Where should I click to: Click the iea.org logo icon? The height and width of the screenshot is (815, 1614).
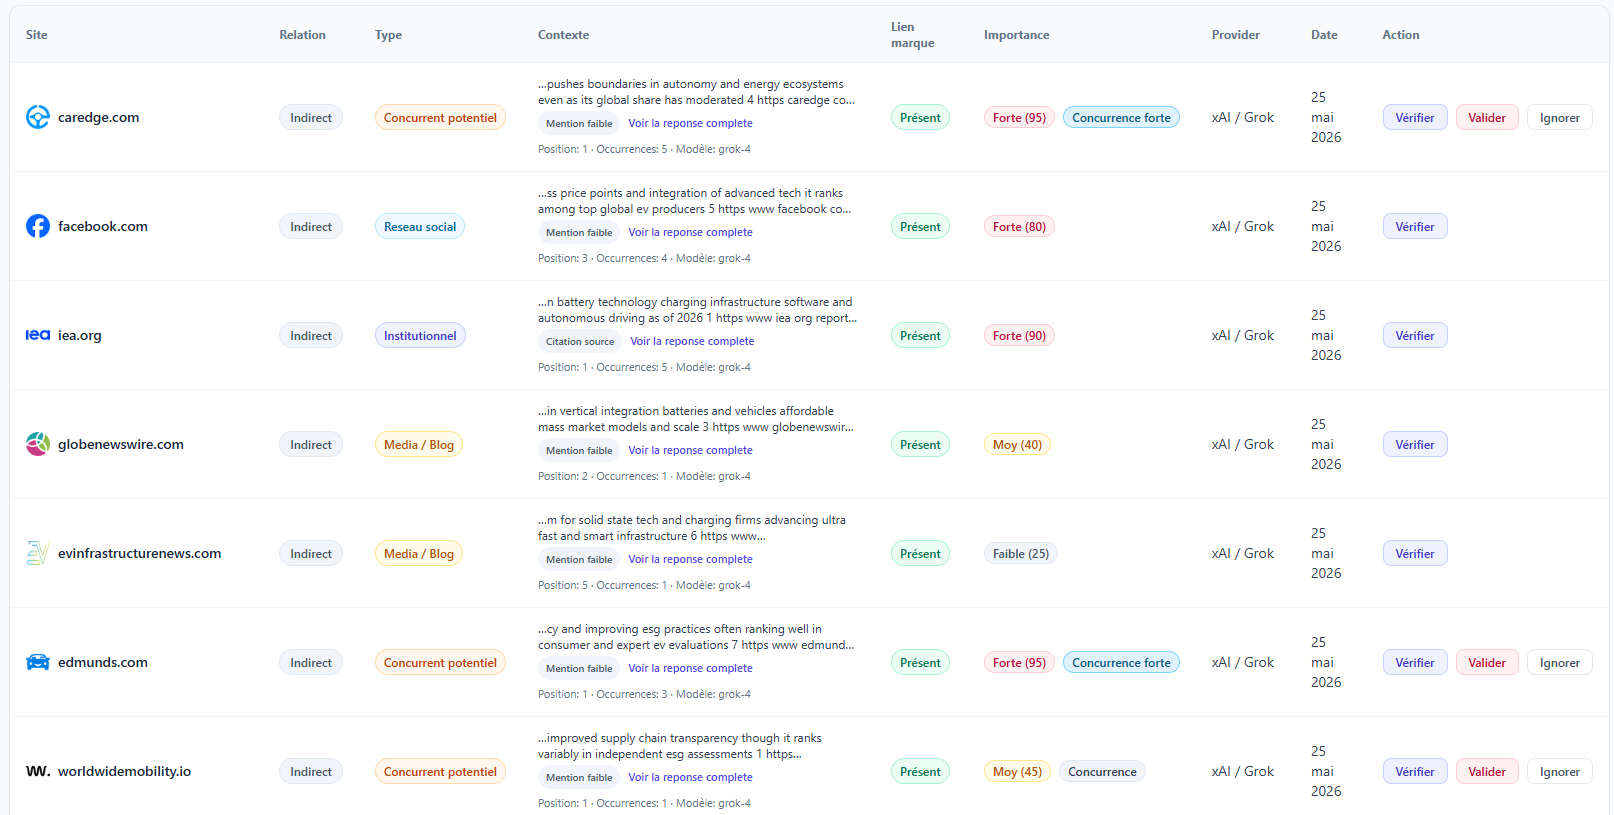38,335
